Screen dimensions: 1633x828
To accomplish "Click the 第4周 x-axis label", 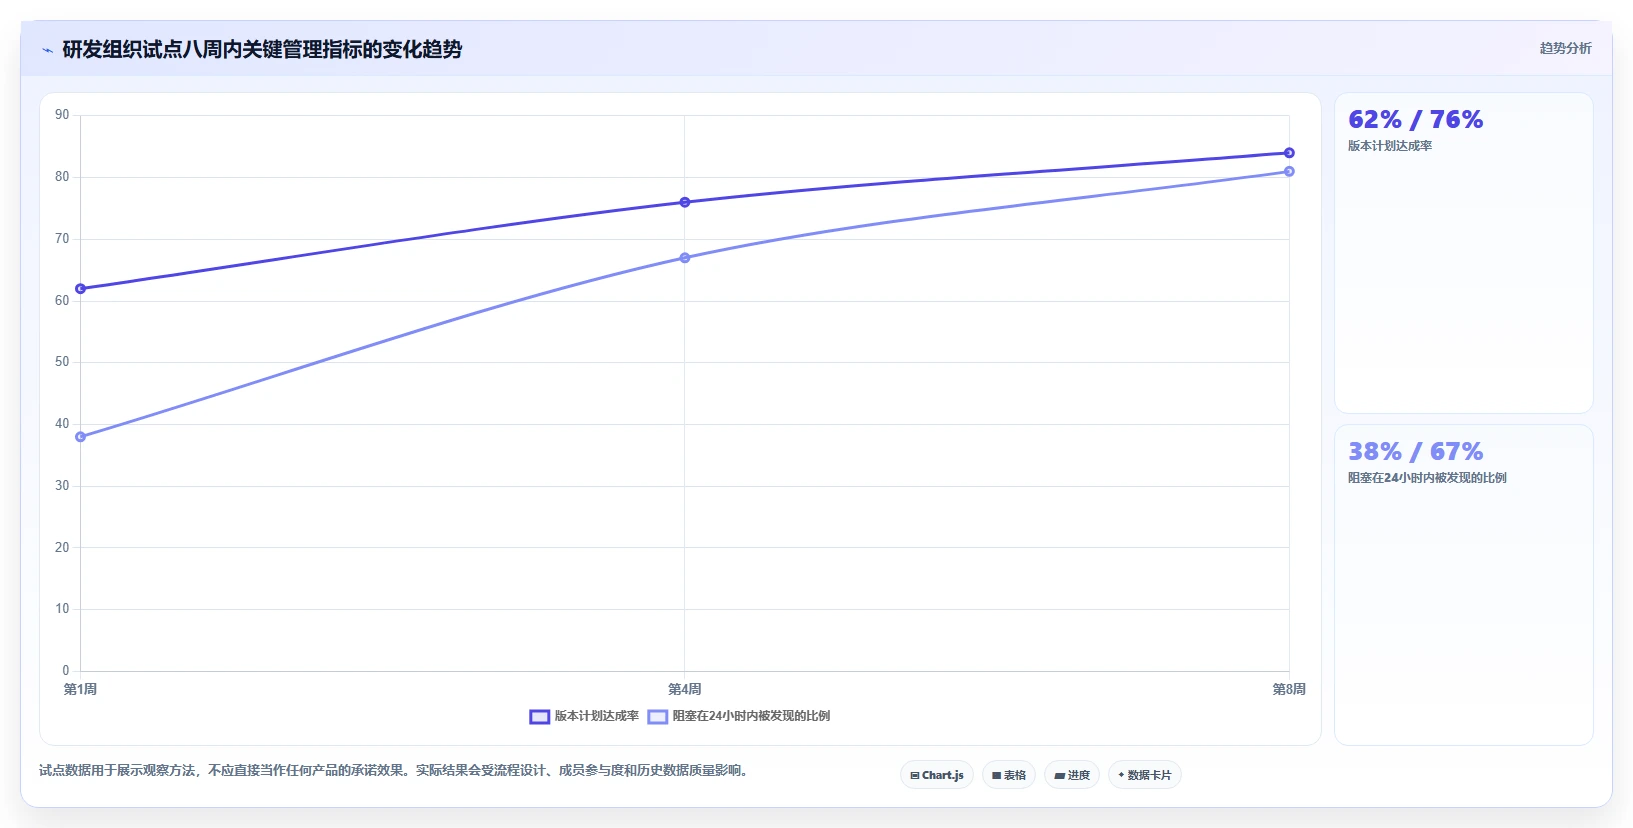I will point(685,689).
